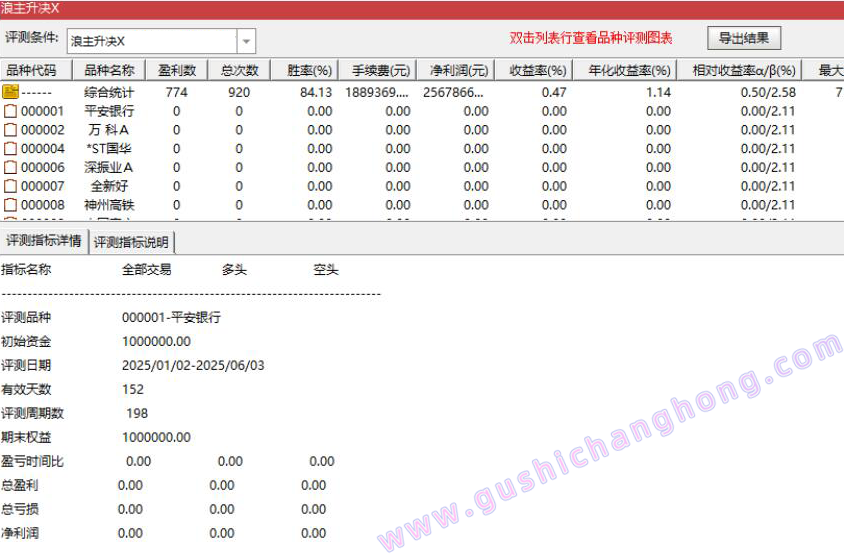Click the 全部交易 column heading
Screen dimensions: 844x554
(x=147, y=270)
